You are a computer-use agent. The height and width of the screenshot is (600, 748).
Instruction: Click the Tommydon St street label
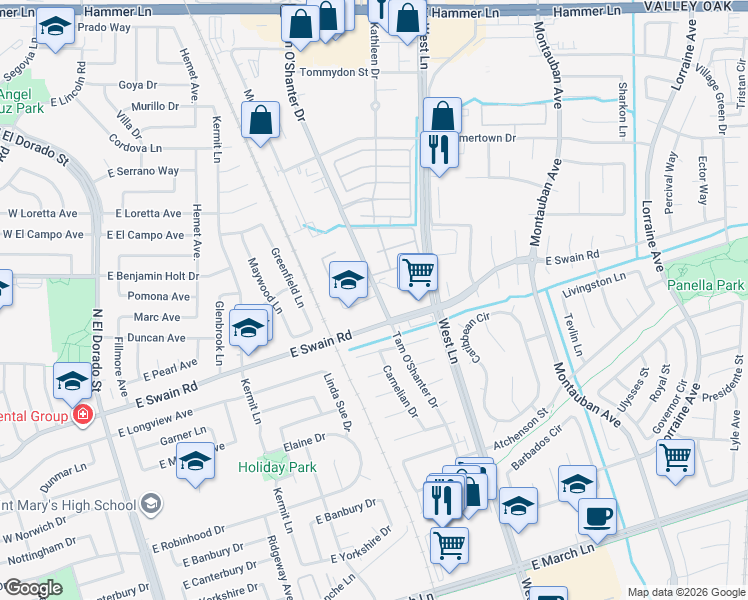[334, 72]
